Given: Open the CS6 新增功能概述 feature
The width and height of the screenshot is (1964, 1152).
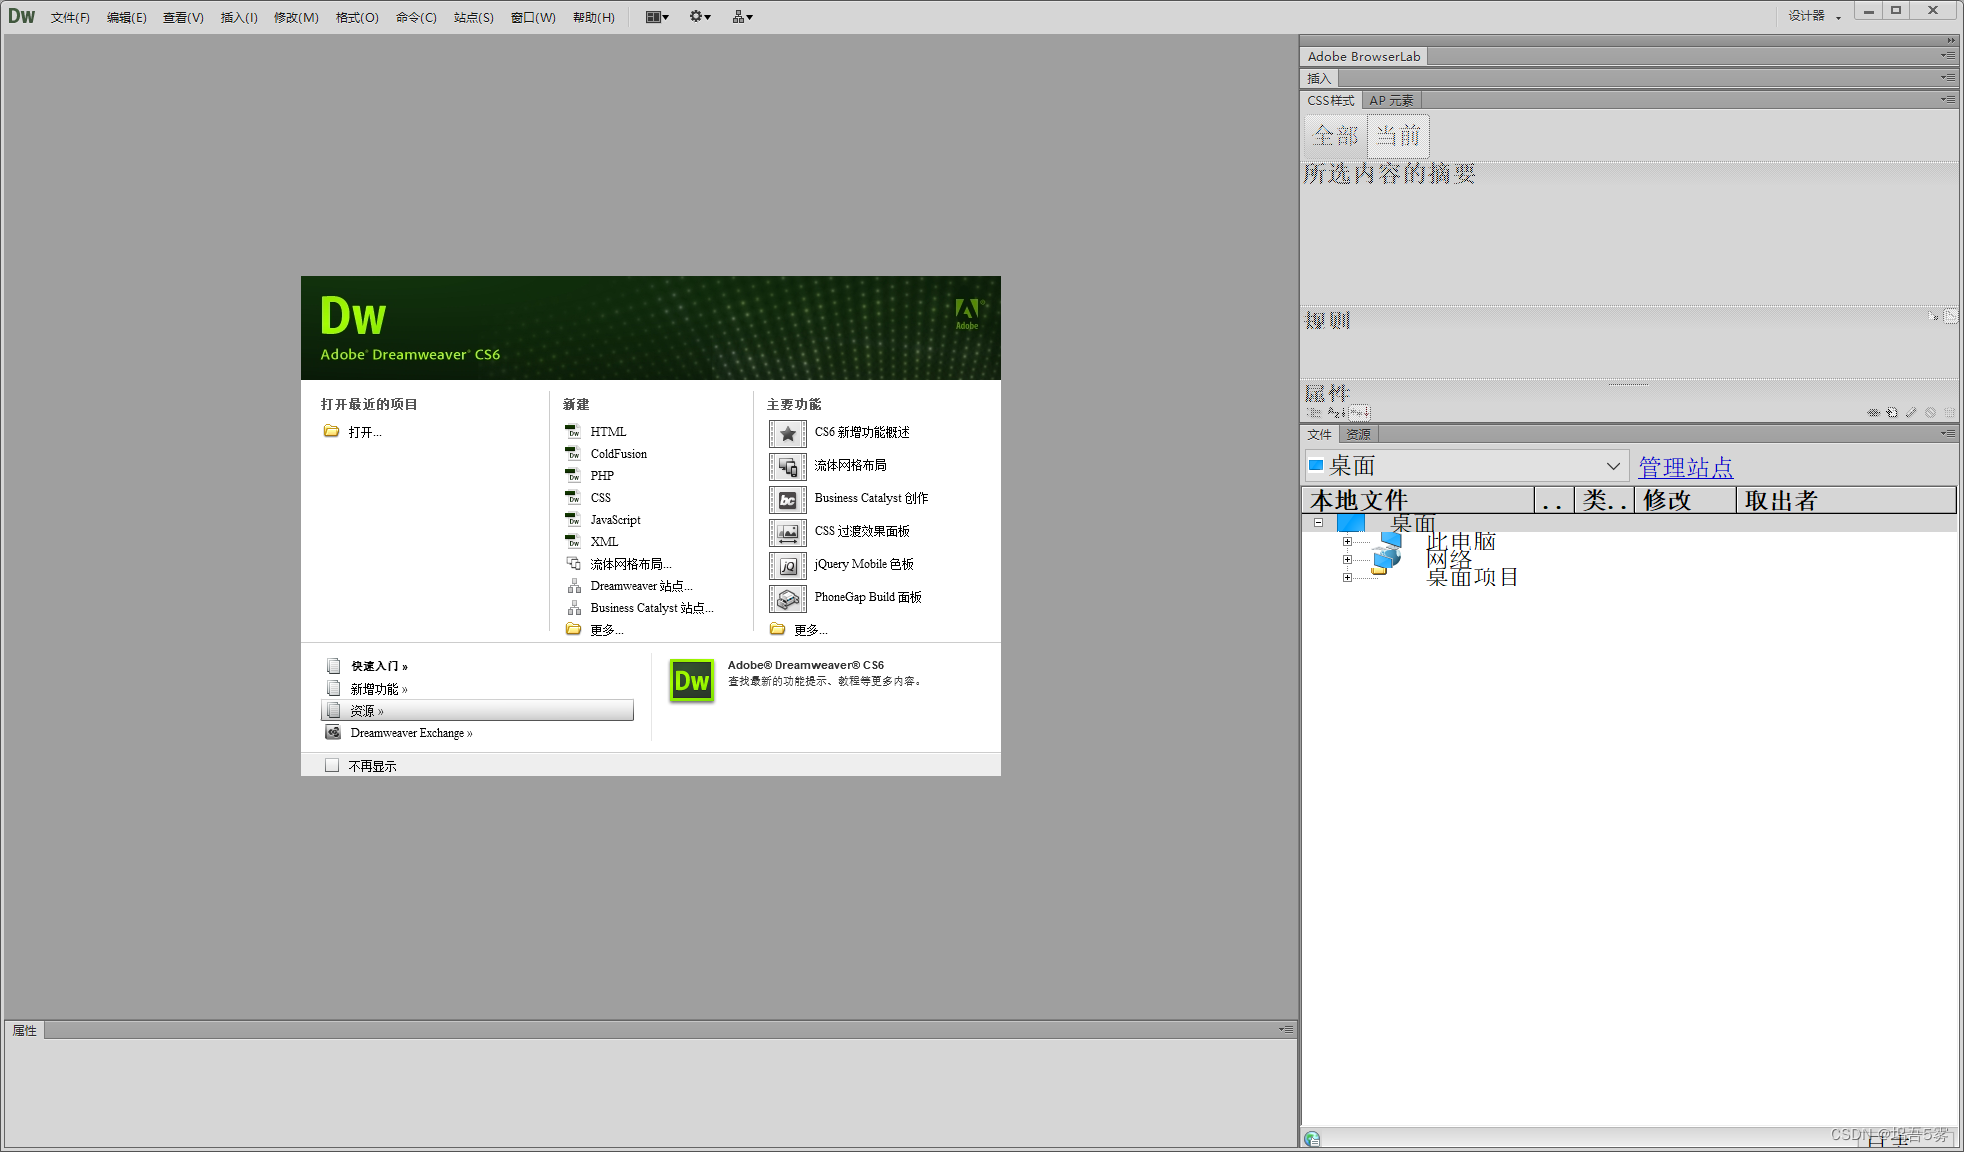Looking at the screenshot, I should click(x=861, y=433).
